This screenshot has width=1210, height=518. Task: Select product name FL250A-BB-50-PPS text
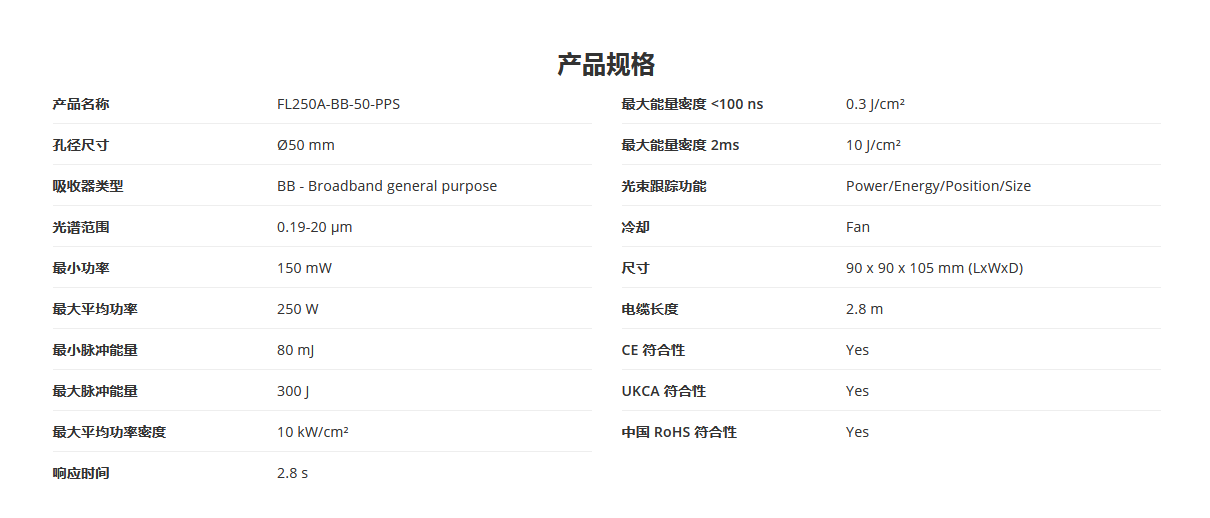[x=338, y=104]
